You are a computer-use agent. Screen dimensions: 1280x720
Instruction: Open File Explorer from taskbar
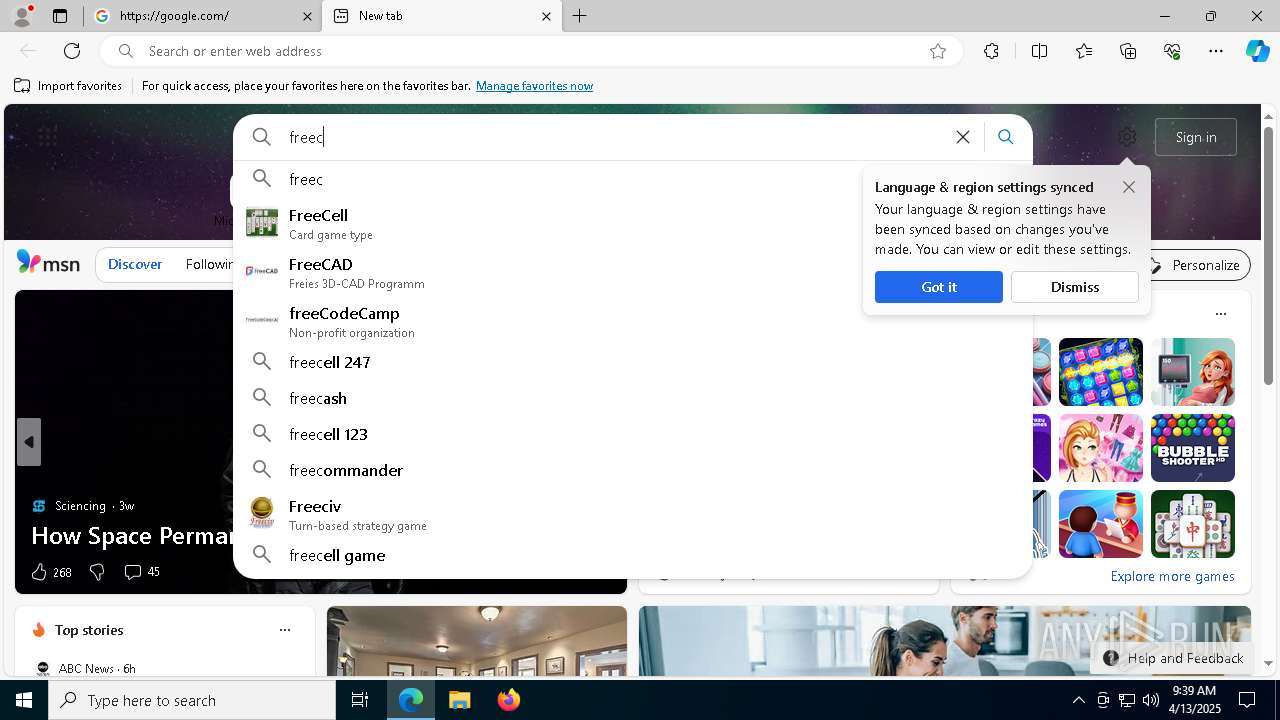(460, 700)
